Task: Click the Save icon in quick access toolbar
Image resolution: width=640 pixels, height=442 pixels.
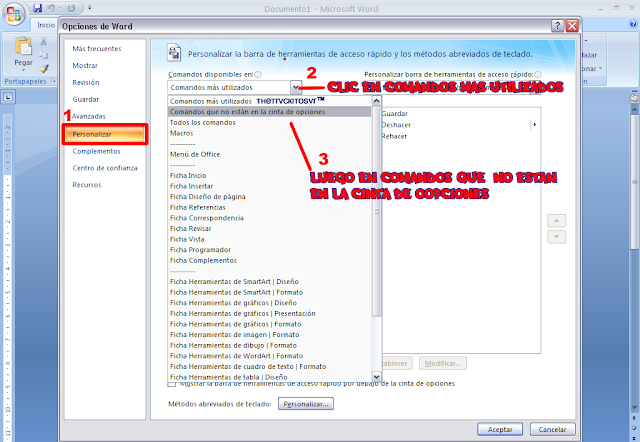Action: point(38,8)
